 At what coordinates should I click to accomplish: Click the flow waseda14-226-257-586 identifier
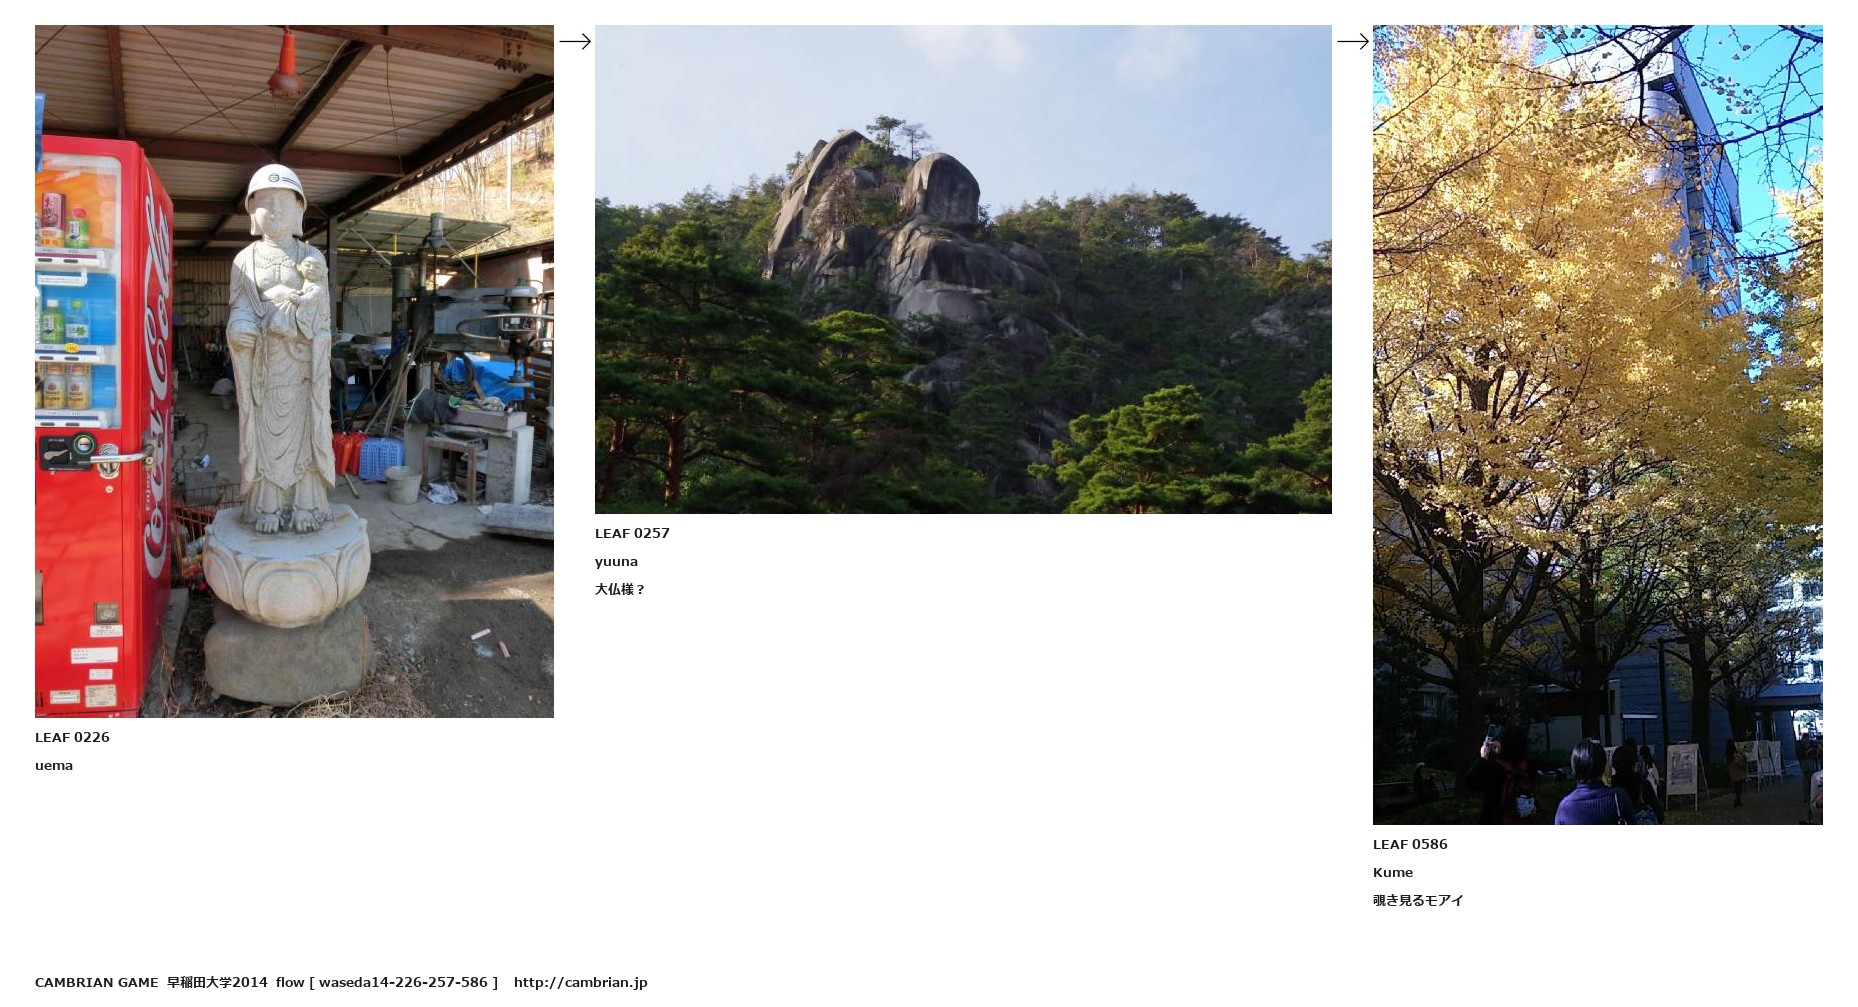point(387,982)
